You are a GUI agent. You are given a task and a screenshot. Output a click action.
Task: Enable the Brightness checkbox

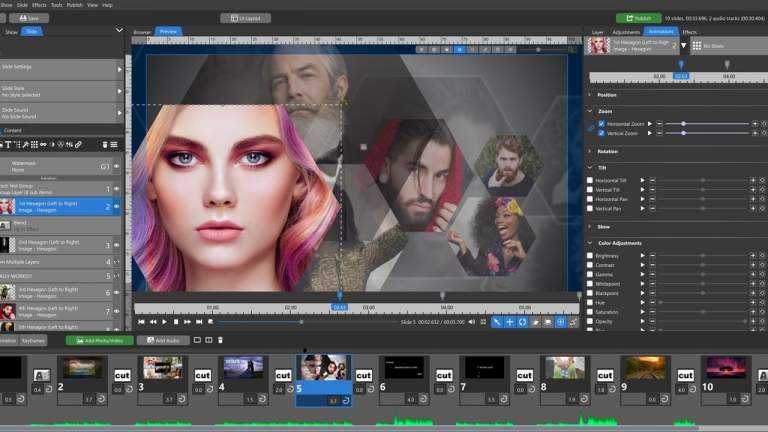click(x=590, y=256)
